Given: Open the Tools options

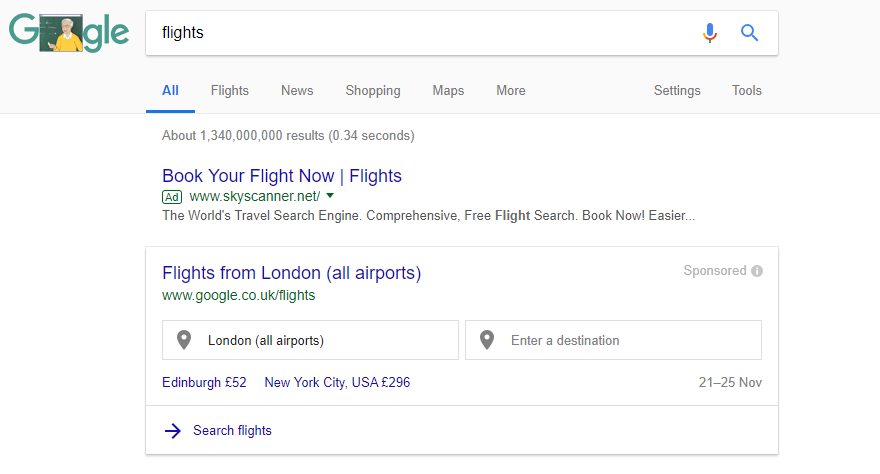Looking at the screenshot, I should click(746, 91).
